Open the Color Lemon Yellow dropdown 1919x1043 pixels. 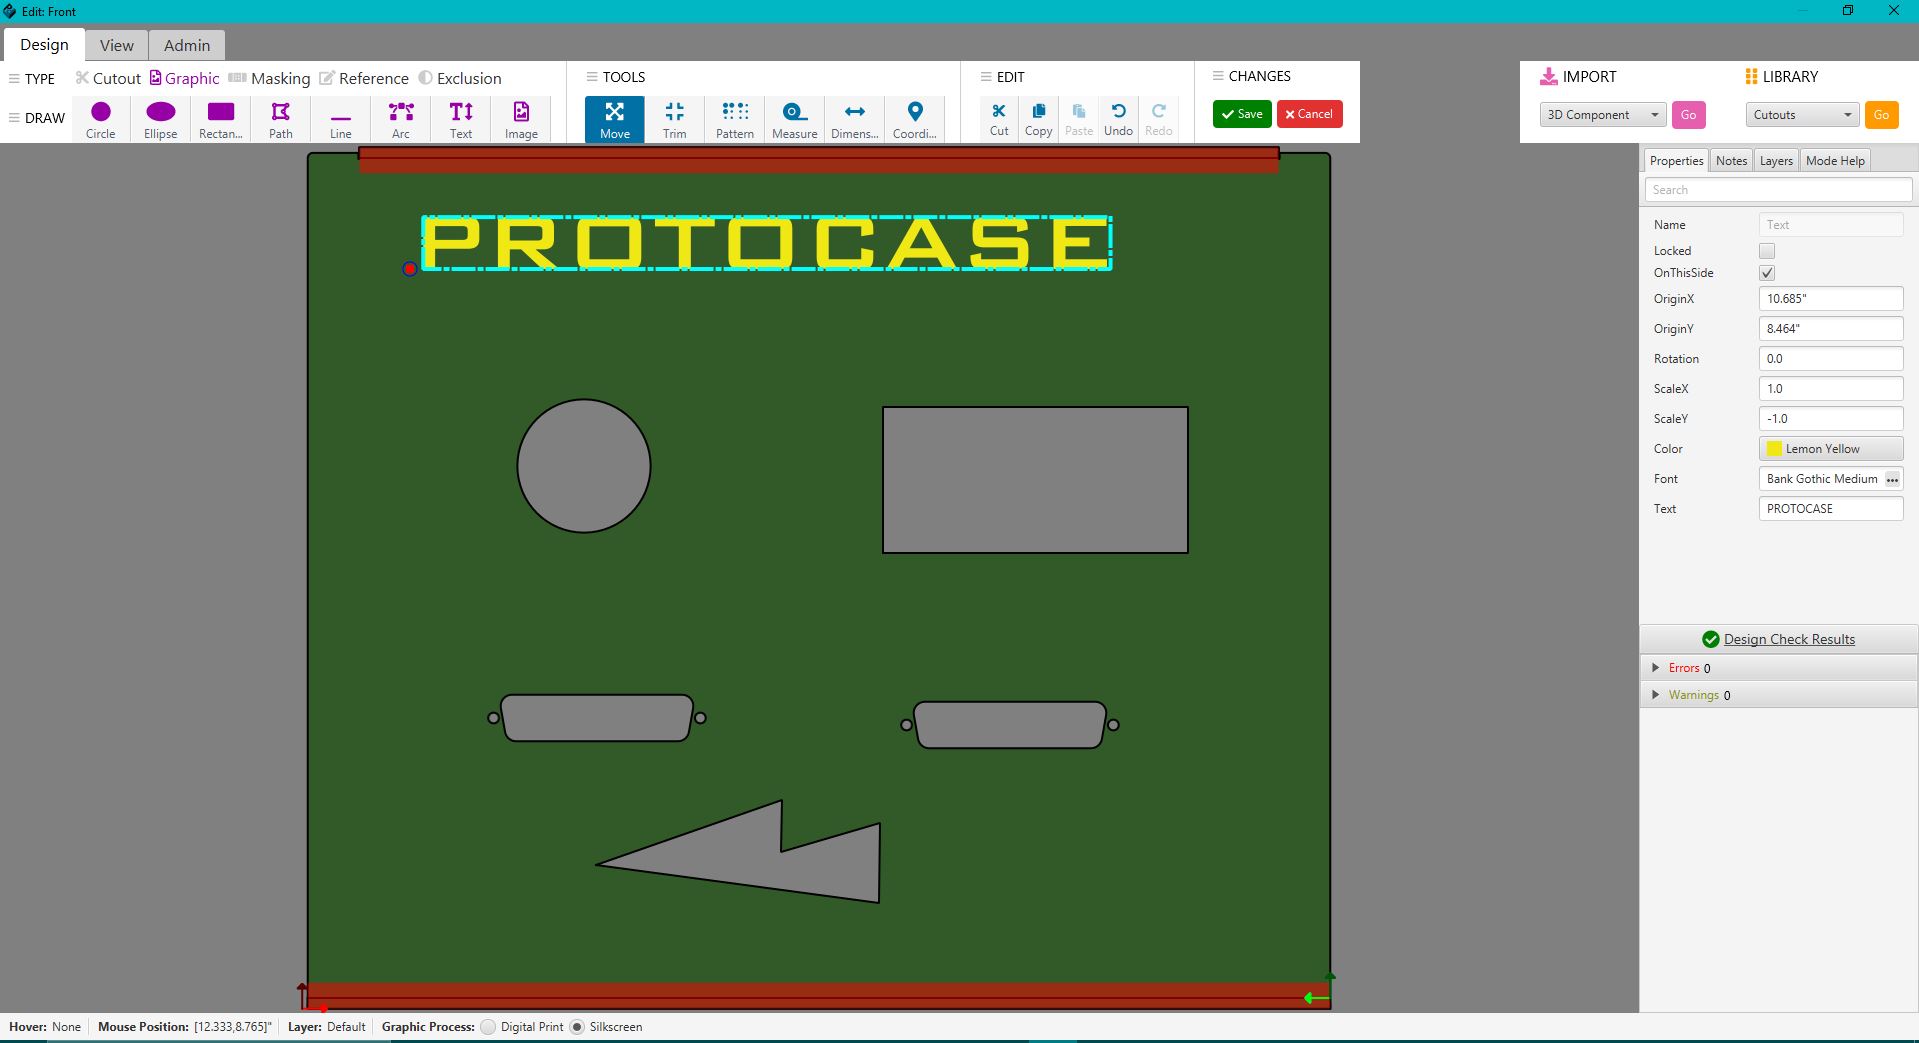click(1831, 449)
